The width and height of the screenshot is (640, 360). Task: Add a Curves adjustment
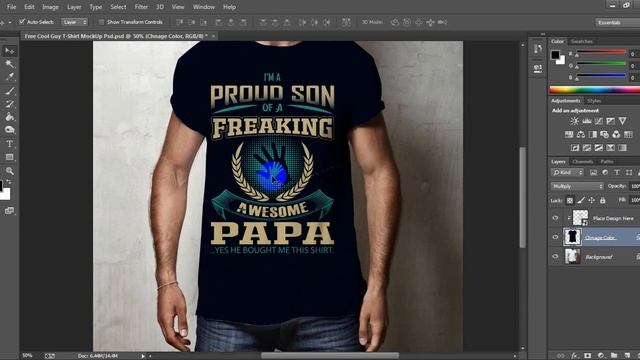[x=598, y=121]
